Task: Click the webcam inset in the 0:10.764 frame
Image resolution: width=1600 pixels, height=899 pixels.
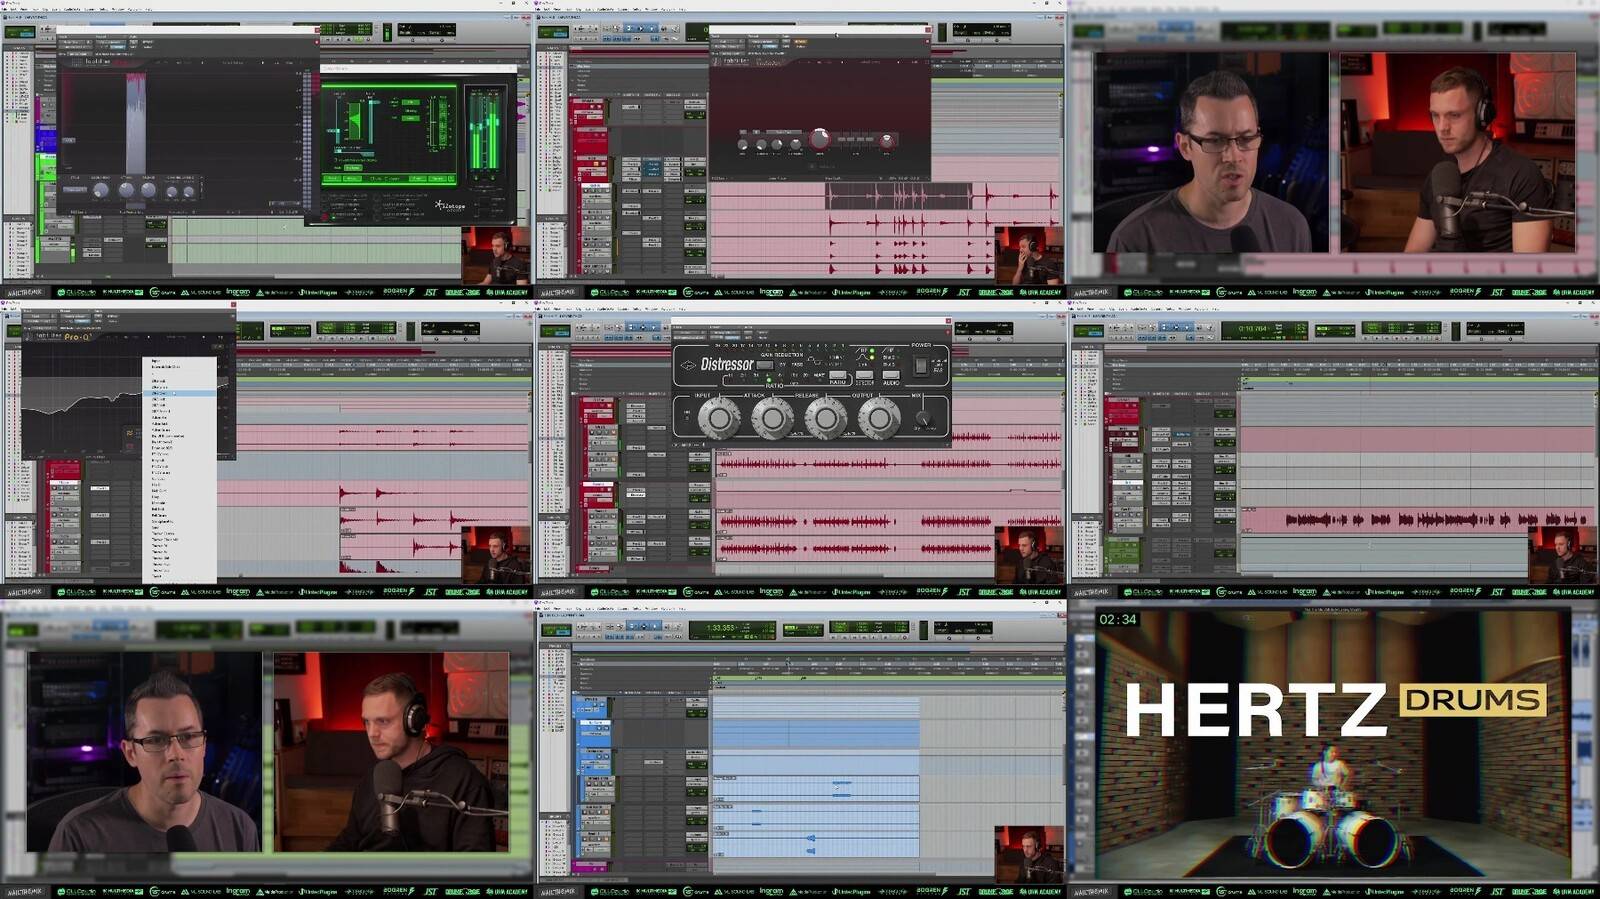Action: click(x=1562, y=553)
